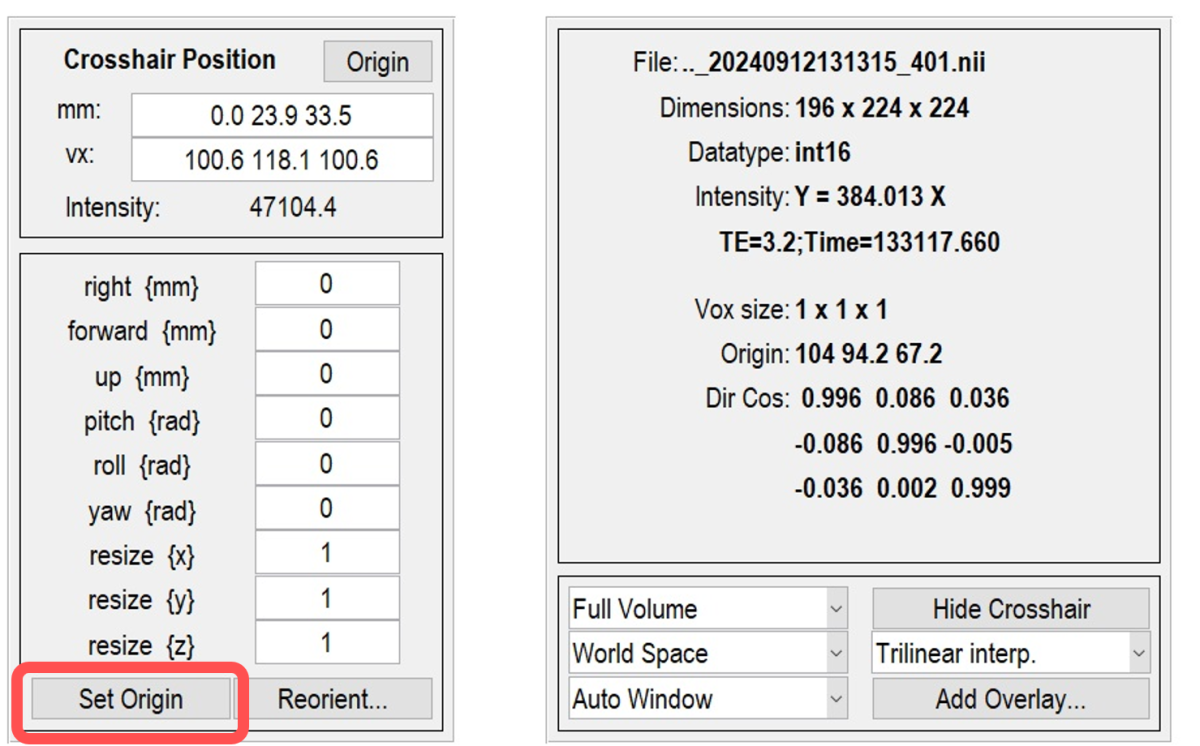Click the Origin button beside Crosshair Position
The image size is (1200, 746).
(x=377, y=62)
